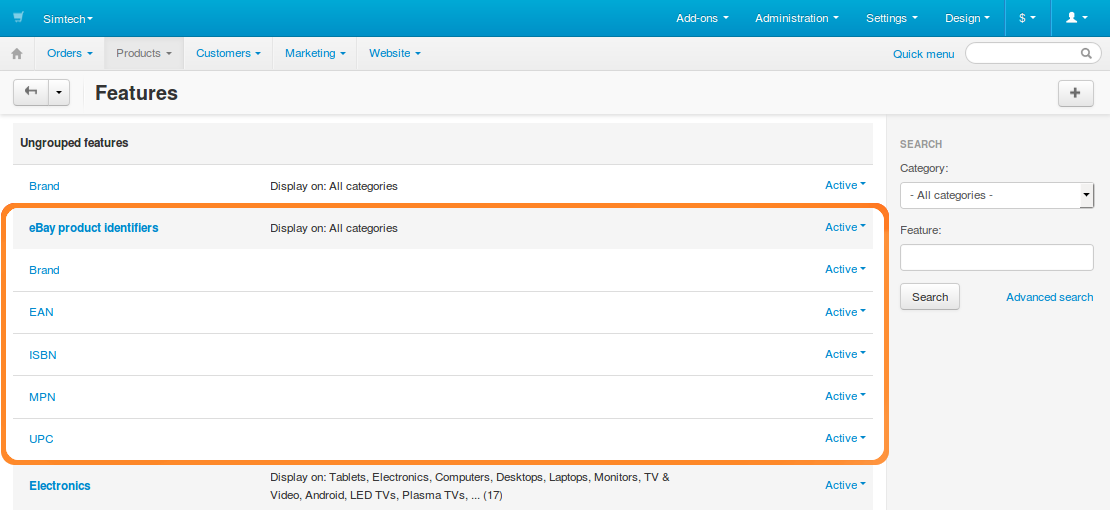
Task: Open the Add-ons menu
Action: 702,18
